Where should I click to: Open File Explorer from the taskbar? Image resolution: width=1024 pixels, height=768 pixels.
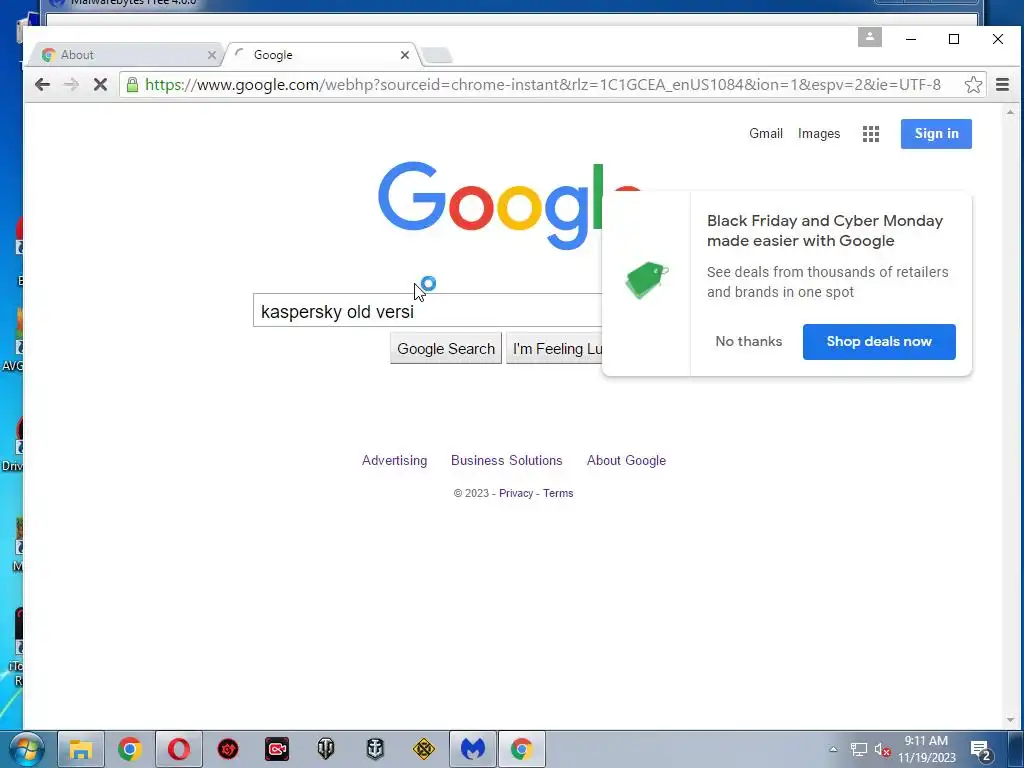[x=81, y=749]
